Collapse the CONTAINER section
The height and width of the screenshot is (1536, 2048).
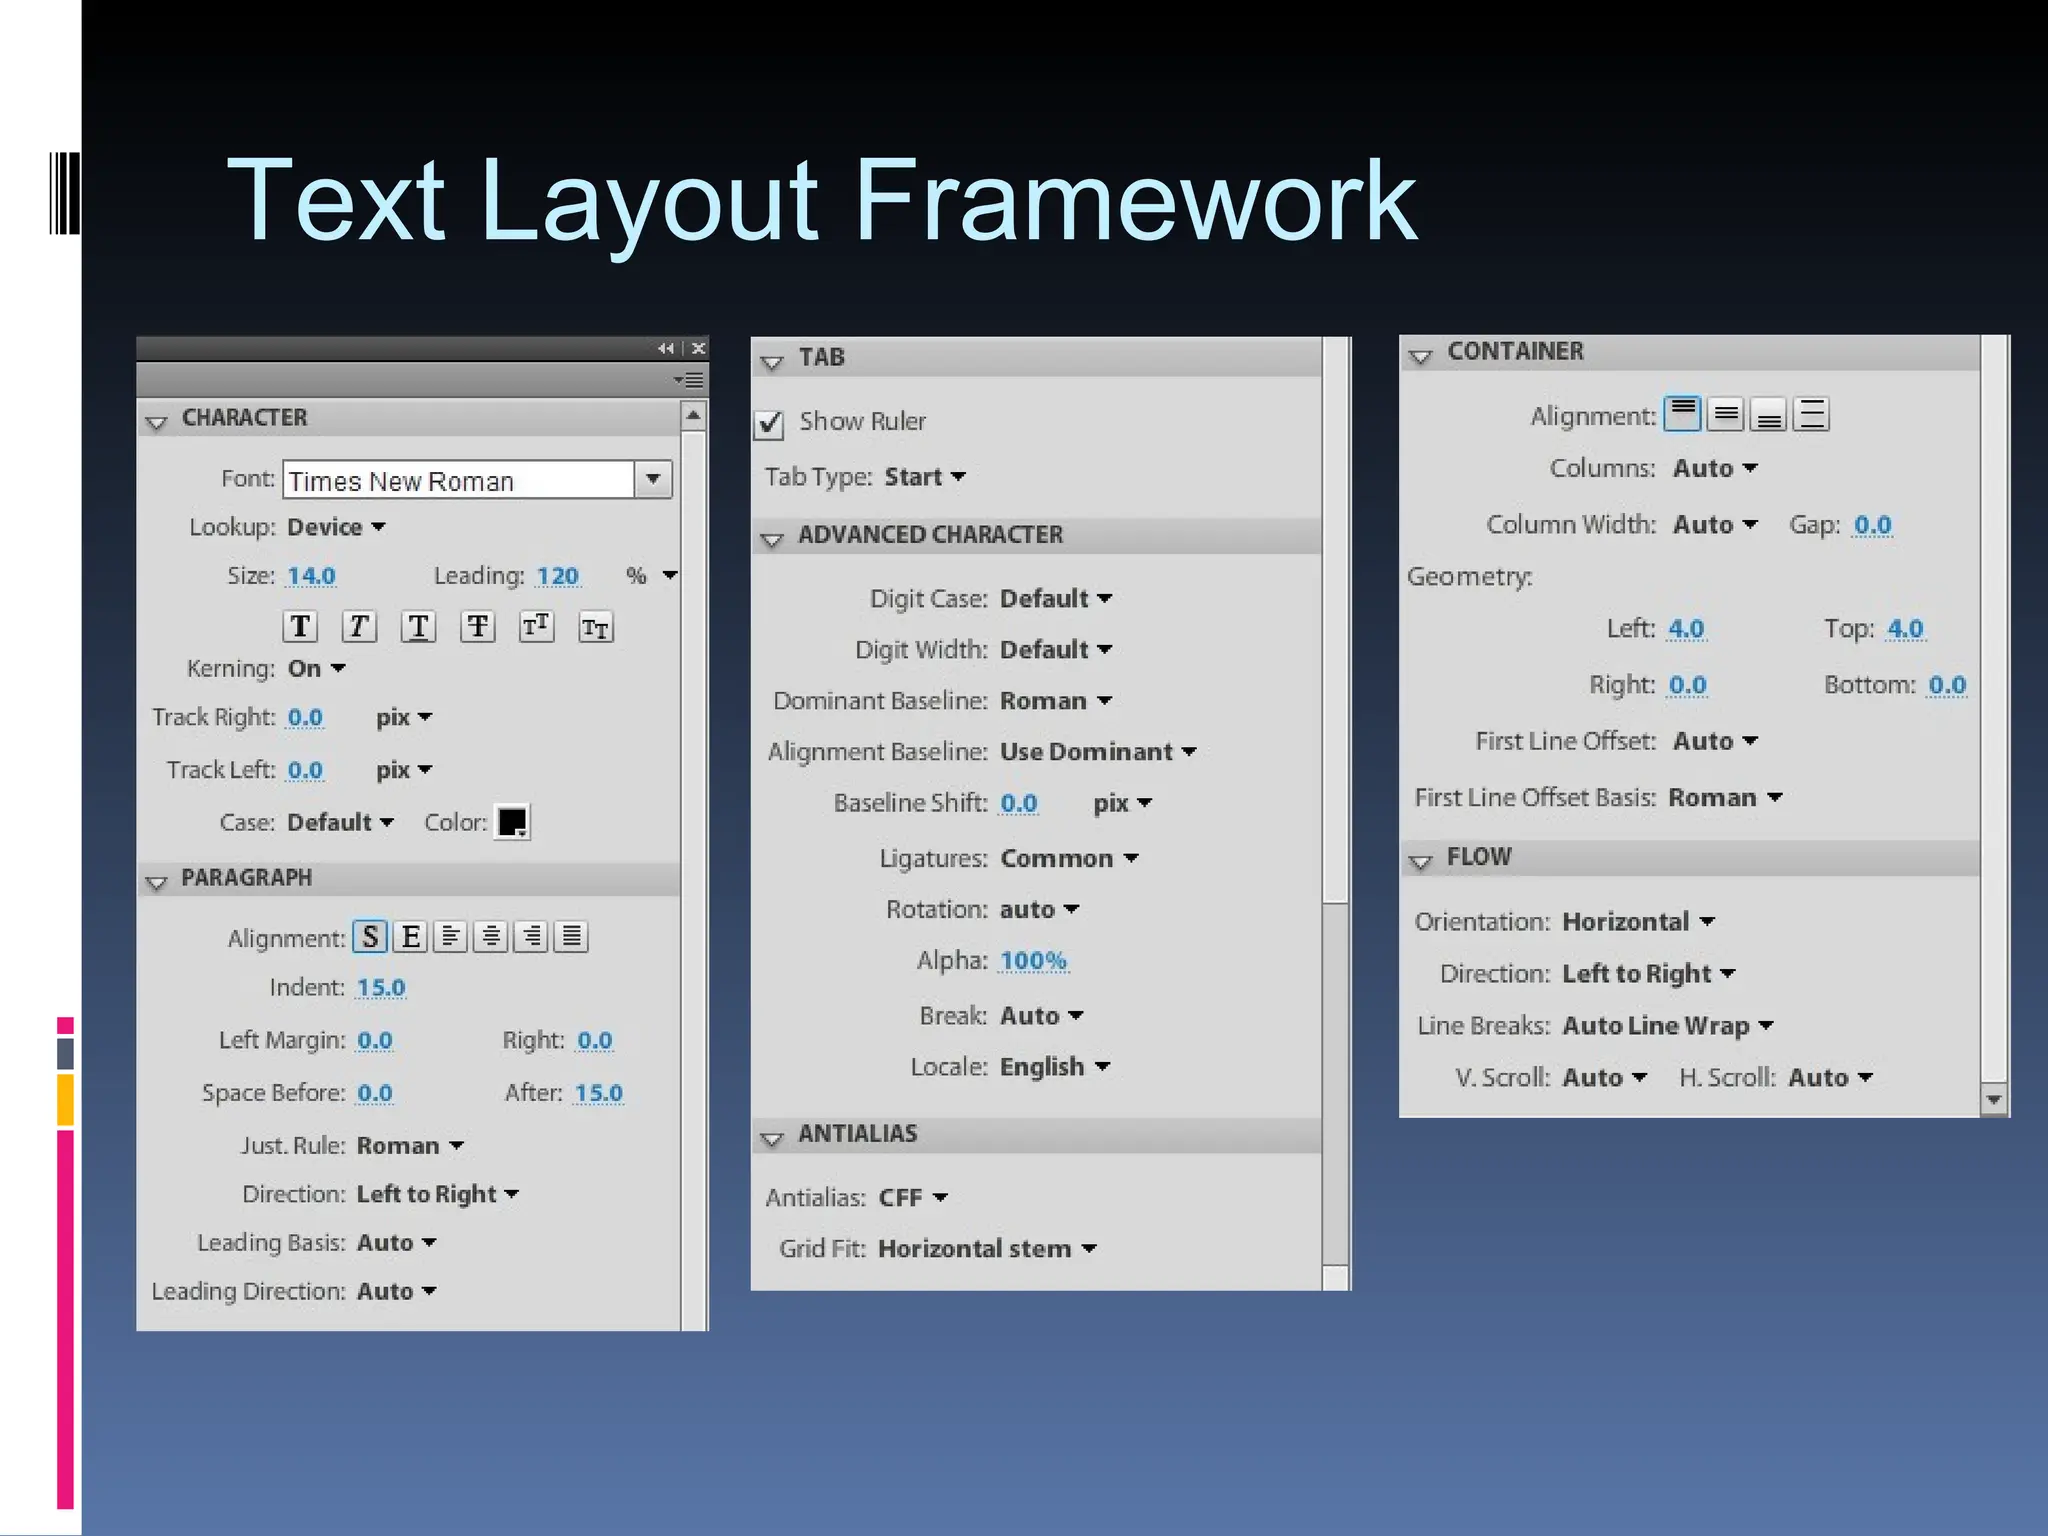(1420, 356)
